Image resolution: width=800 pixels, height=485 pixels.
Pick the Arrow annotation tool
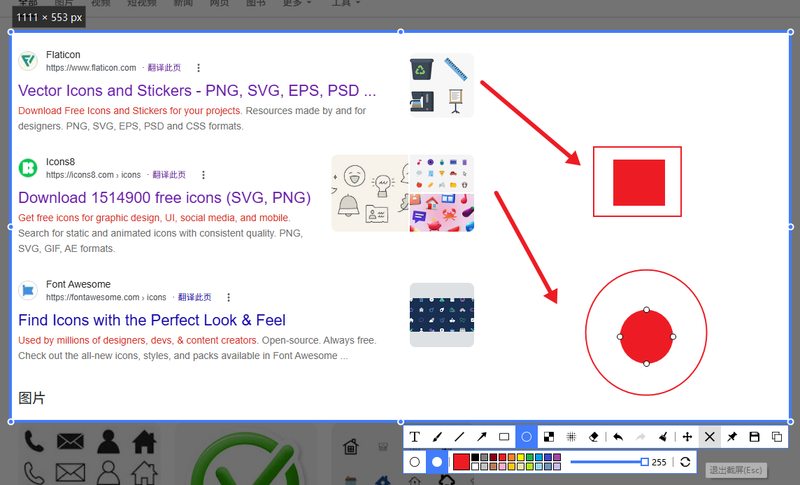click(482, 437)
